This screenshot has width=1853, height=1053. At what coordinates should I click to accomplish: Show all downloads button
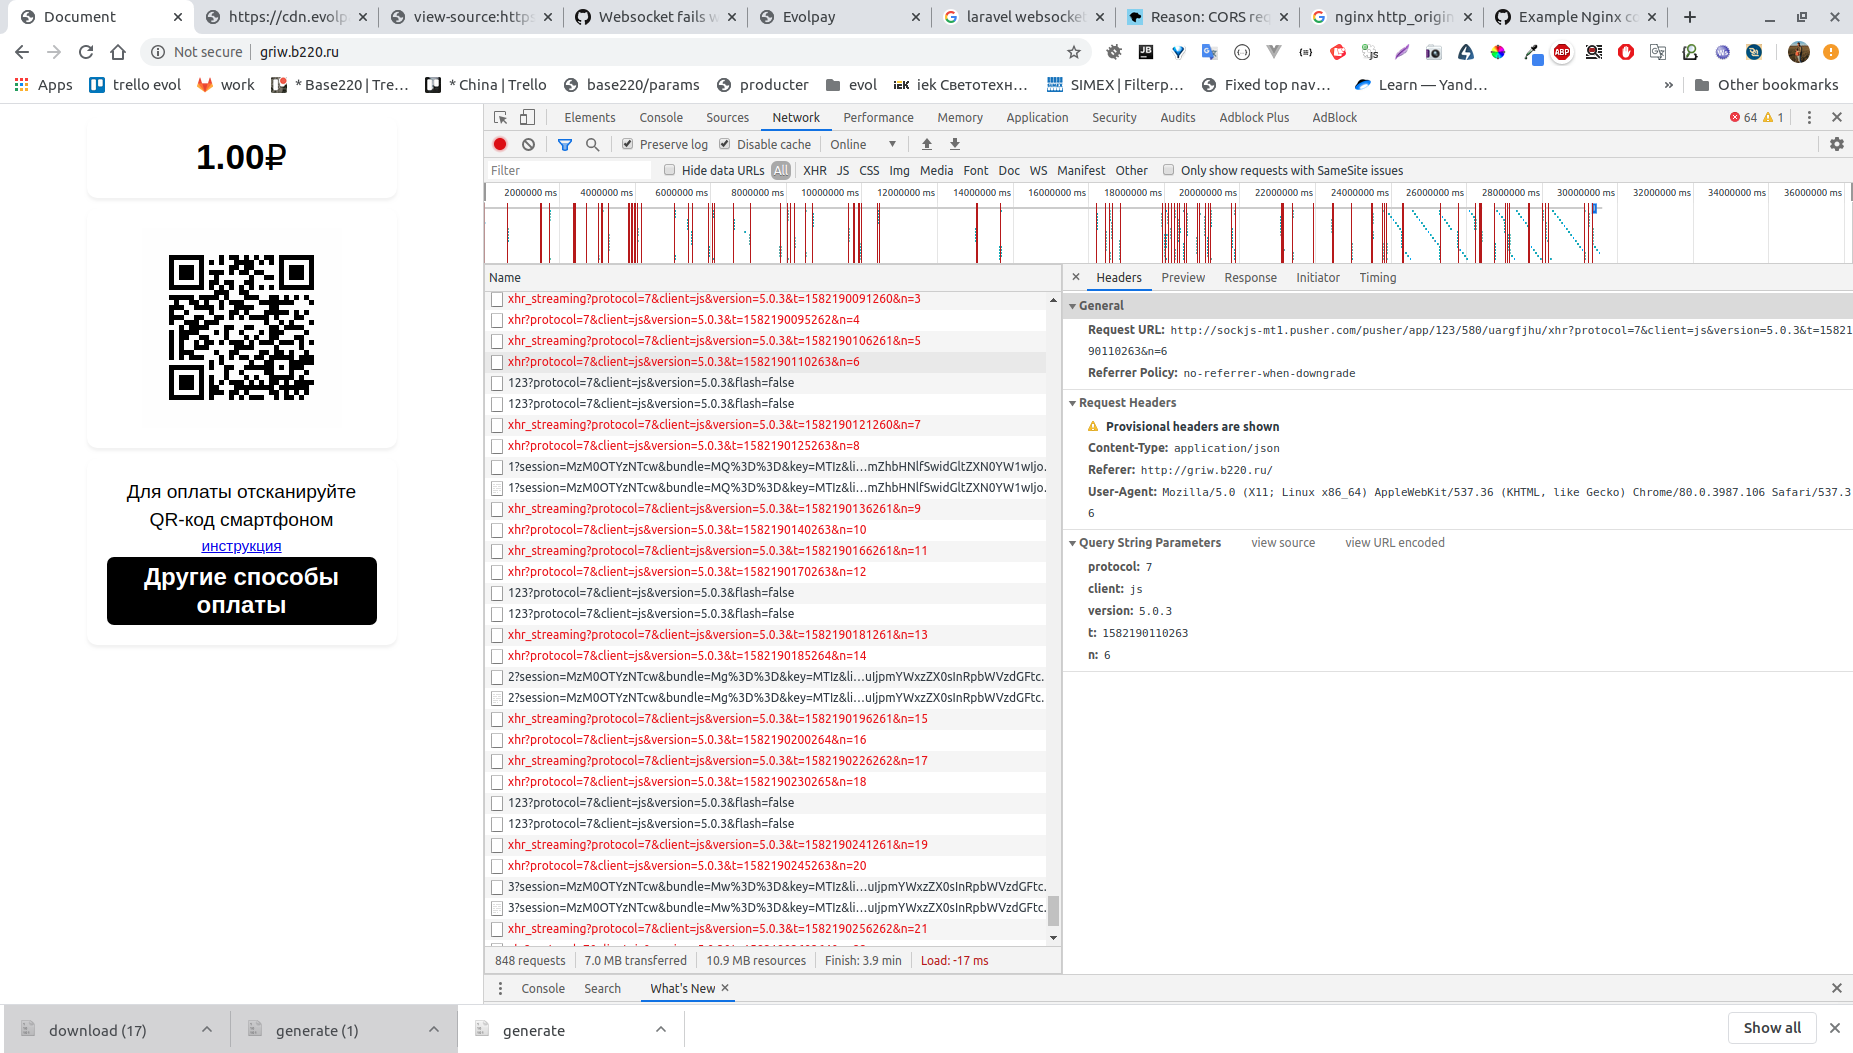[x=1772, y=1028]
